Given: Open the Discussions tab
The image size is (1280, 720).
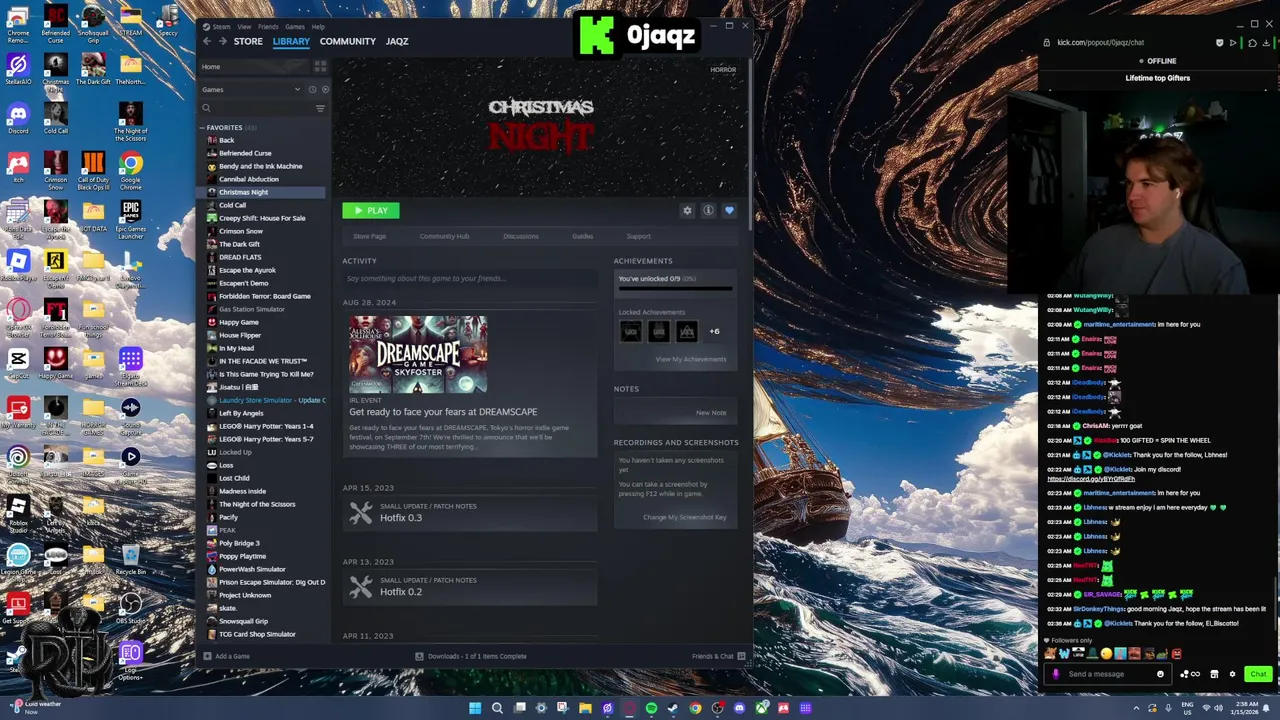Looking at the screenshot, I should 521,236.
